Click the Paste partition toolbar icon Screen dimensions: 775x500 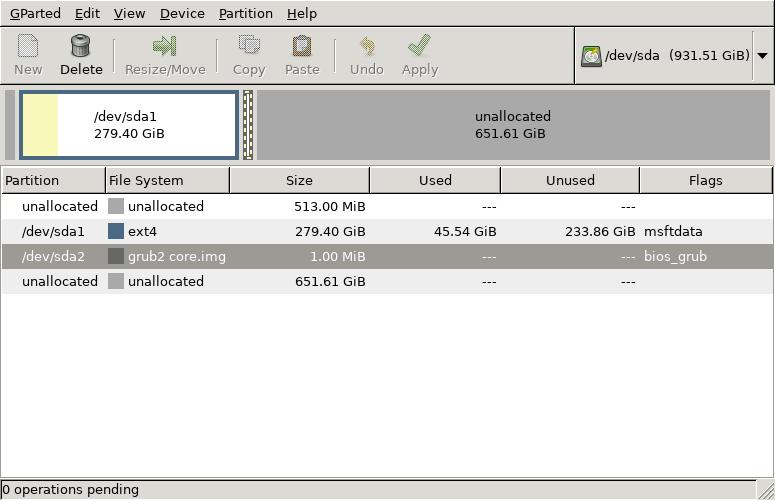pos(302,46)
